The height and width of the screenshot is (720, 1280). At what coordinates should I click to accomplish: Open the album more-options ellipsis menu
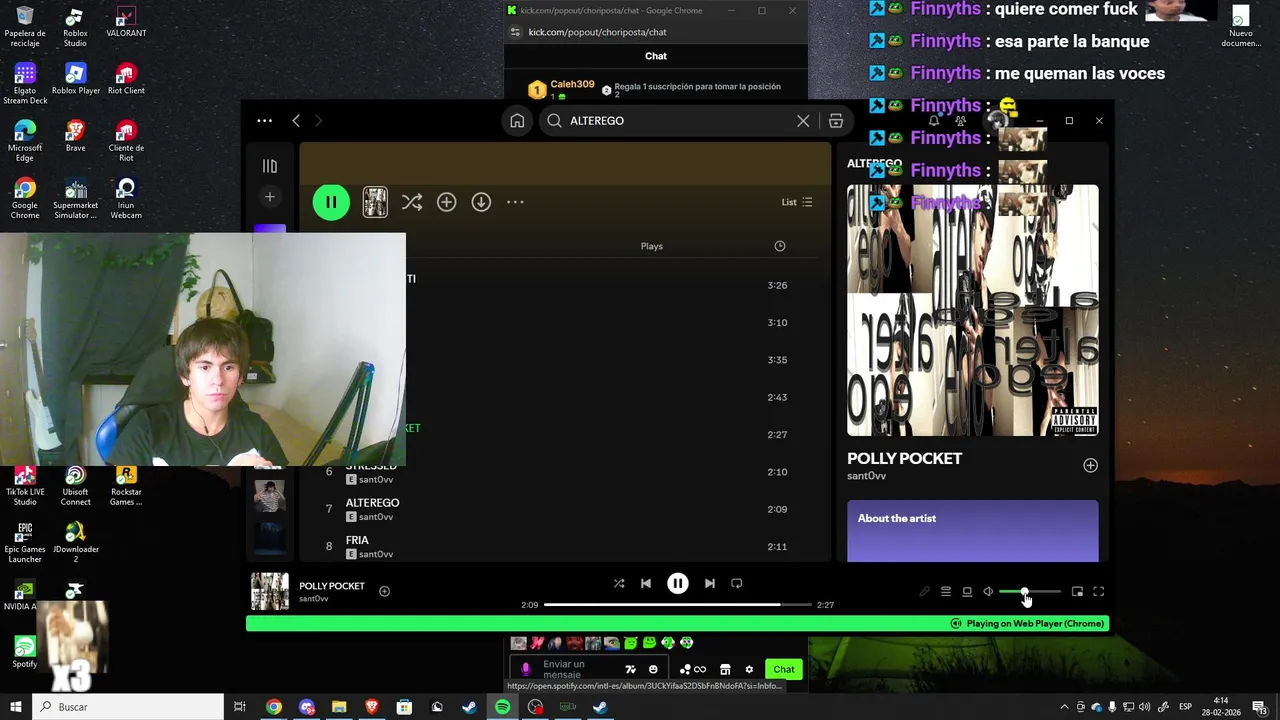515,202
